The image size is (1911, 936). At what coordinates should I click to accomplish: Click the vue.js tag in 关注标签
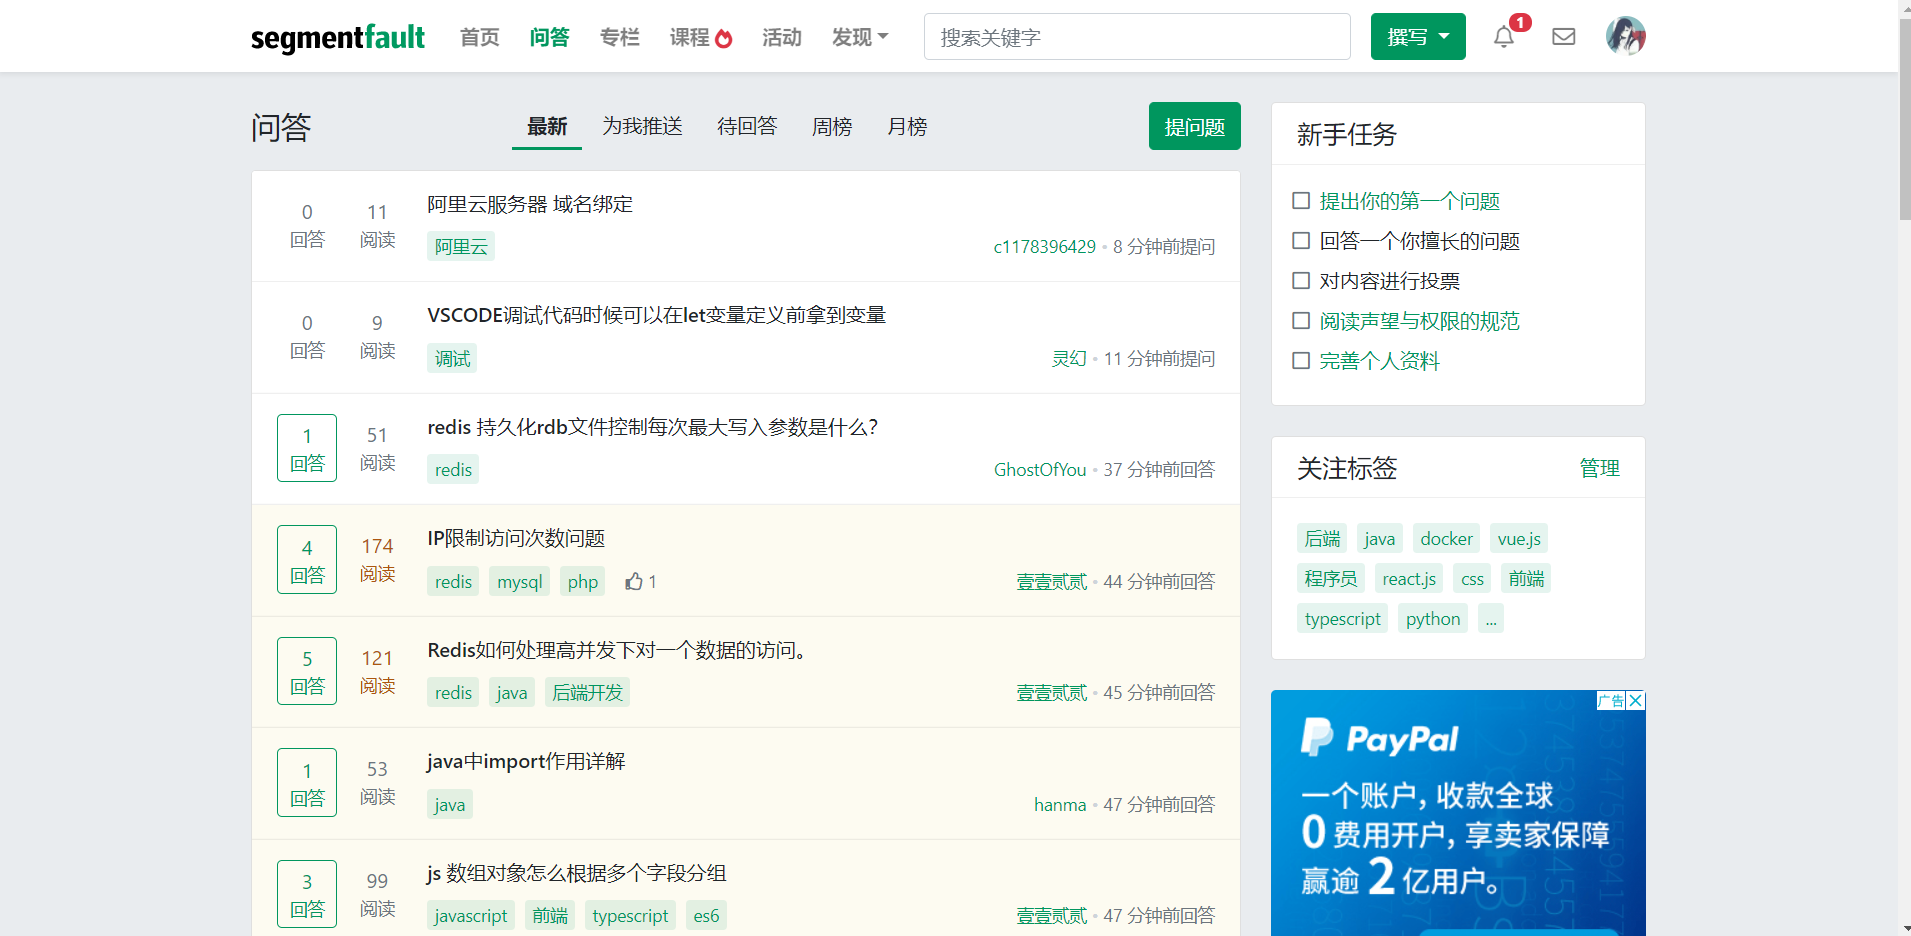pos(1519,539)
